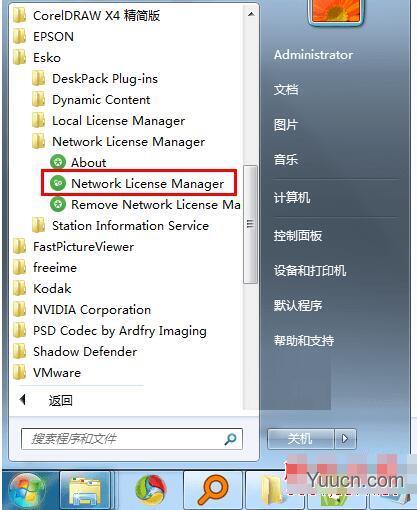Click the search magnifier in search box
The width and height of the screenshot is (417, 510).
pyautogui.click(x=230, y=439)
